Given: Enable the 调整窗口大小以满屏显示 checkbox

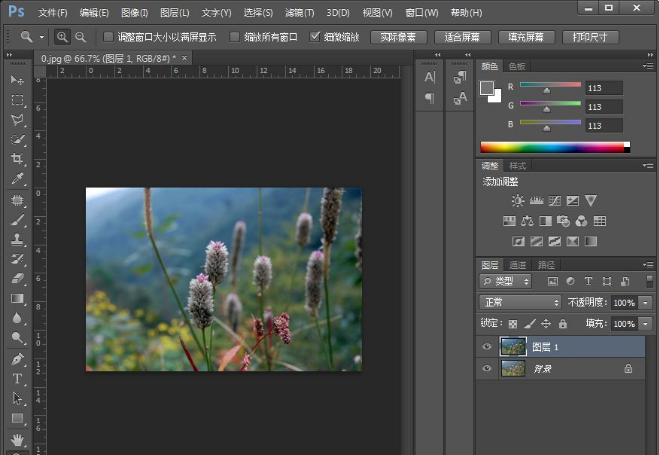Looking at the screenshot, I should click(109, 37).
